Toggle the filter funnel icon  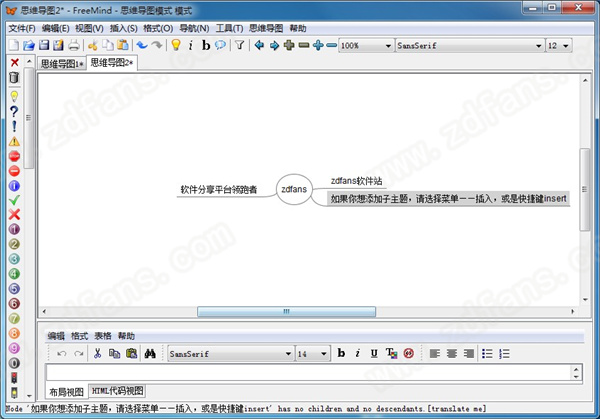pyautogui.click(x=240, y=45)
